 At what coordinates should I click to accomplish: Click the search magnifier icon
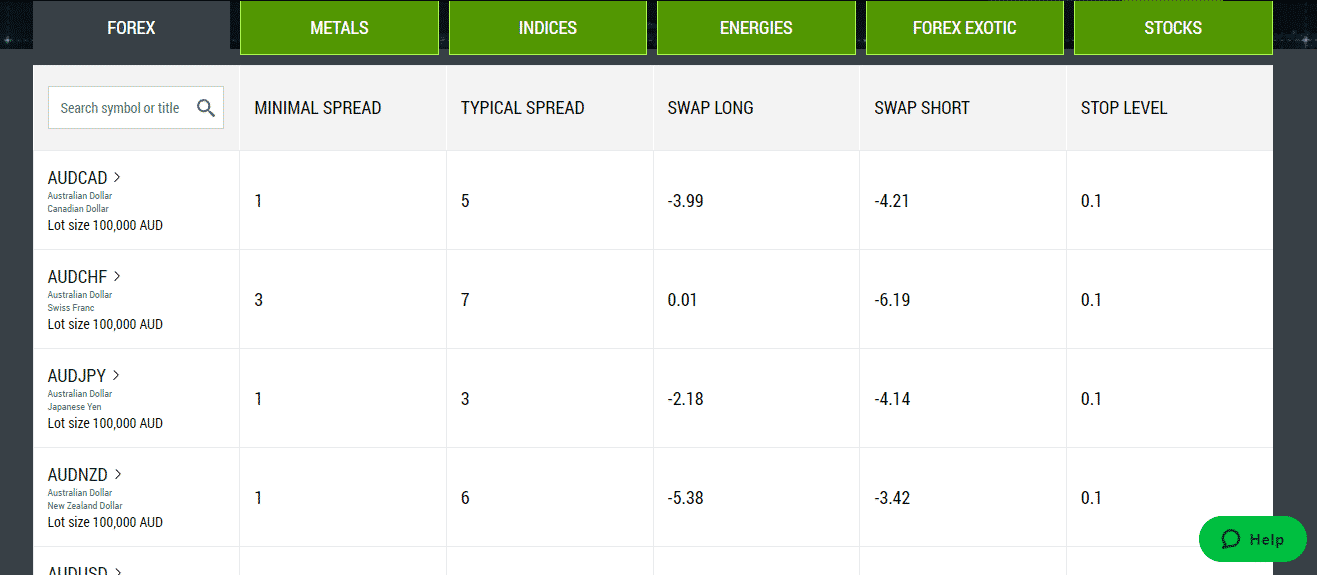(x=206, y=108)
